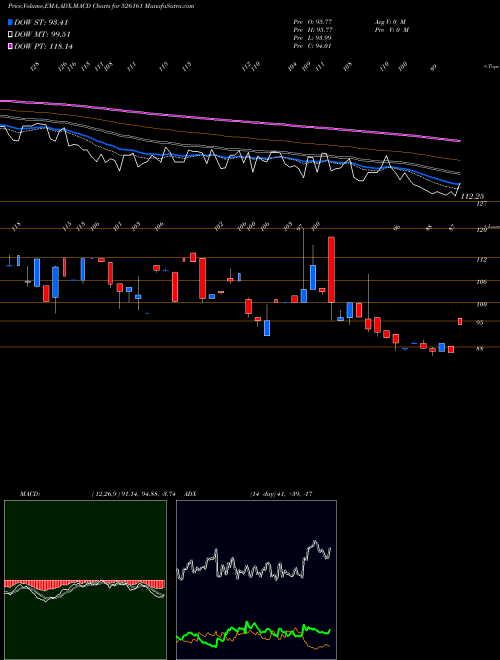Click the magenta DOW PT legend swatch
Screen dimensions: 500x660
point(10,46)
